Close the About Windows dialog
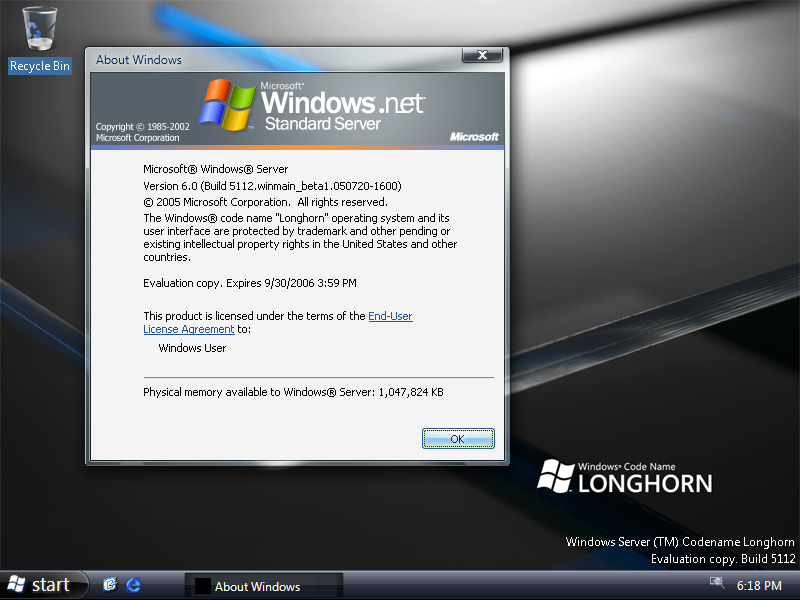The width and height of the screenshot is (800, 600). tap(482, 55)
